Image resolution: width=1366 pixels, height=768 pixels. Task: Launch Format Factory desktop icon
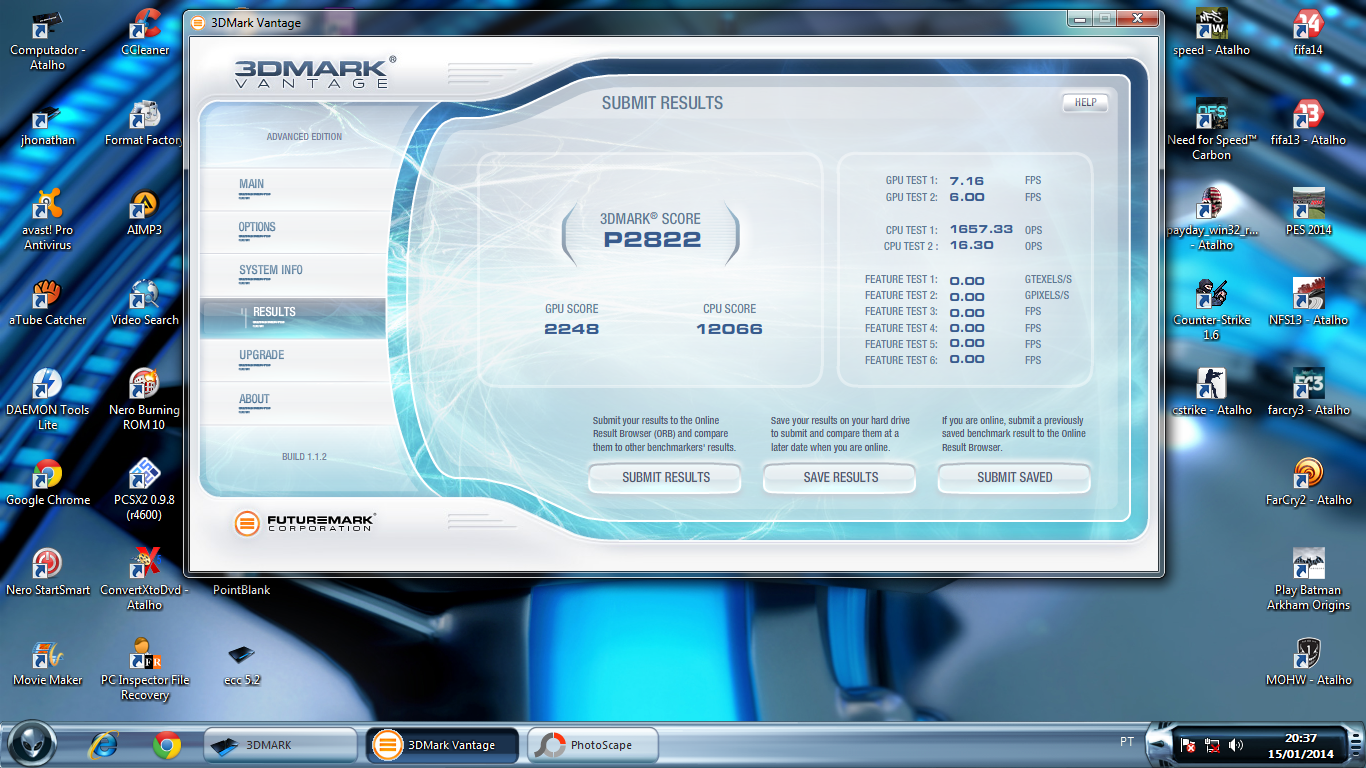(x=145, y=122)
